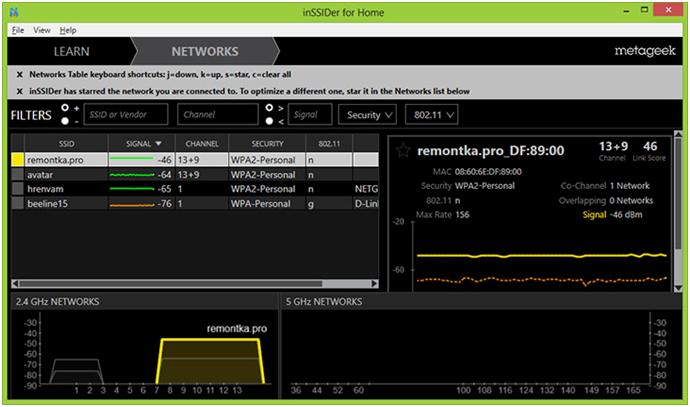Open the metageek logo link
The image size is (690, 407).
[x=645, y=51]
